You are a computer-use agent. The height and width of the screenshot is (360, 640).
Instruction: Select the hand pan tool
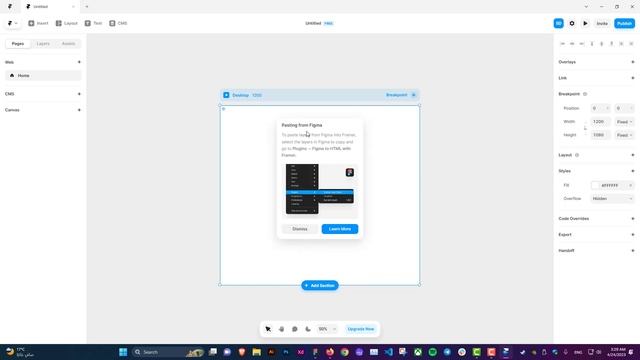(x=282, y=329)
